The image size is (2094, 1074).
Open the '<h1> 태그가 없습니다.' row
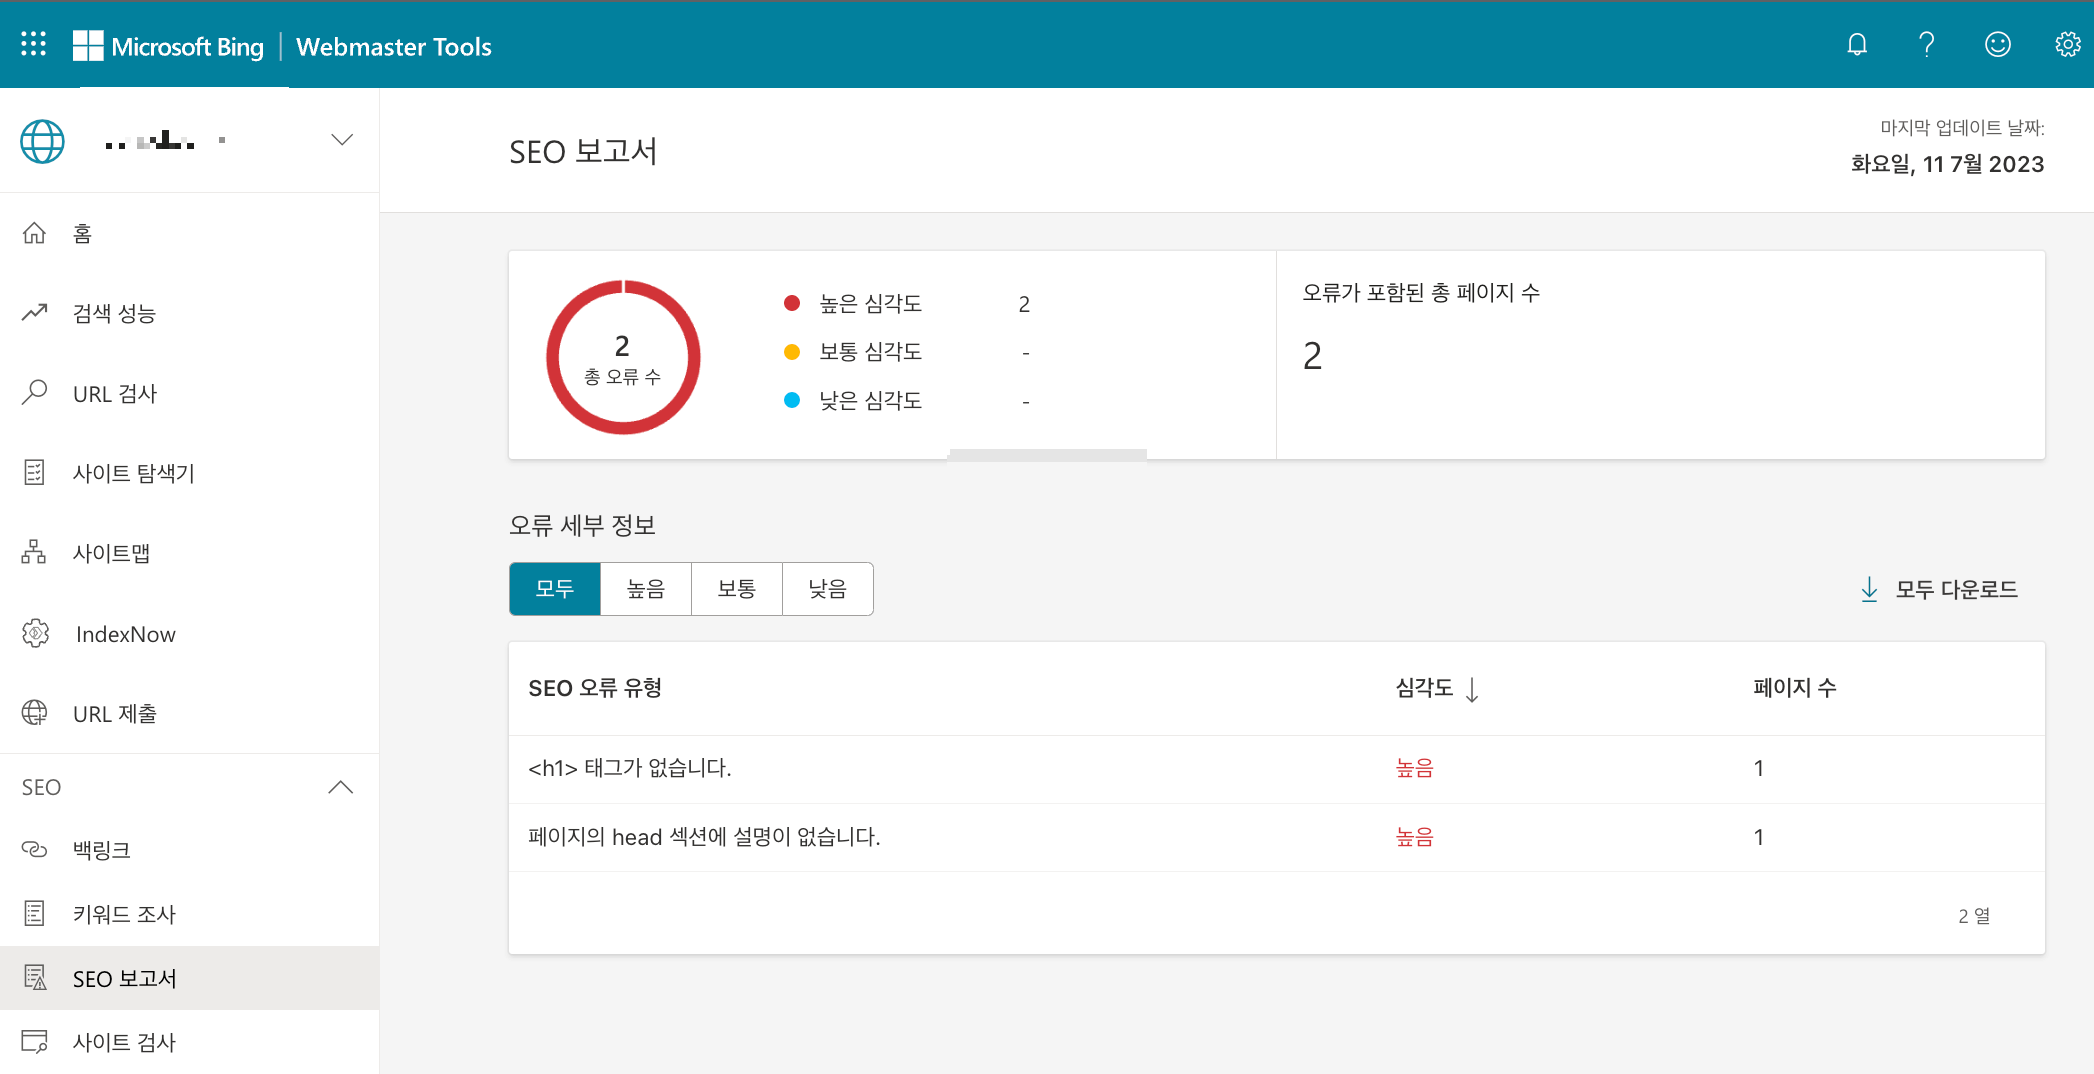(1277, 769)
